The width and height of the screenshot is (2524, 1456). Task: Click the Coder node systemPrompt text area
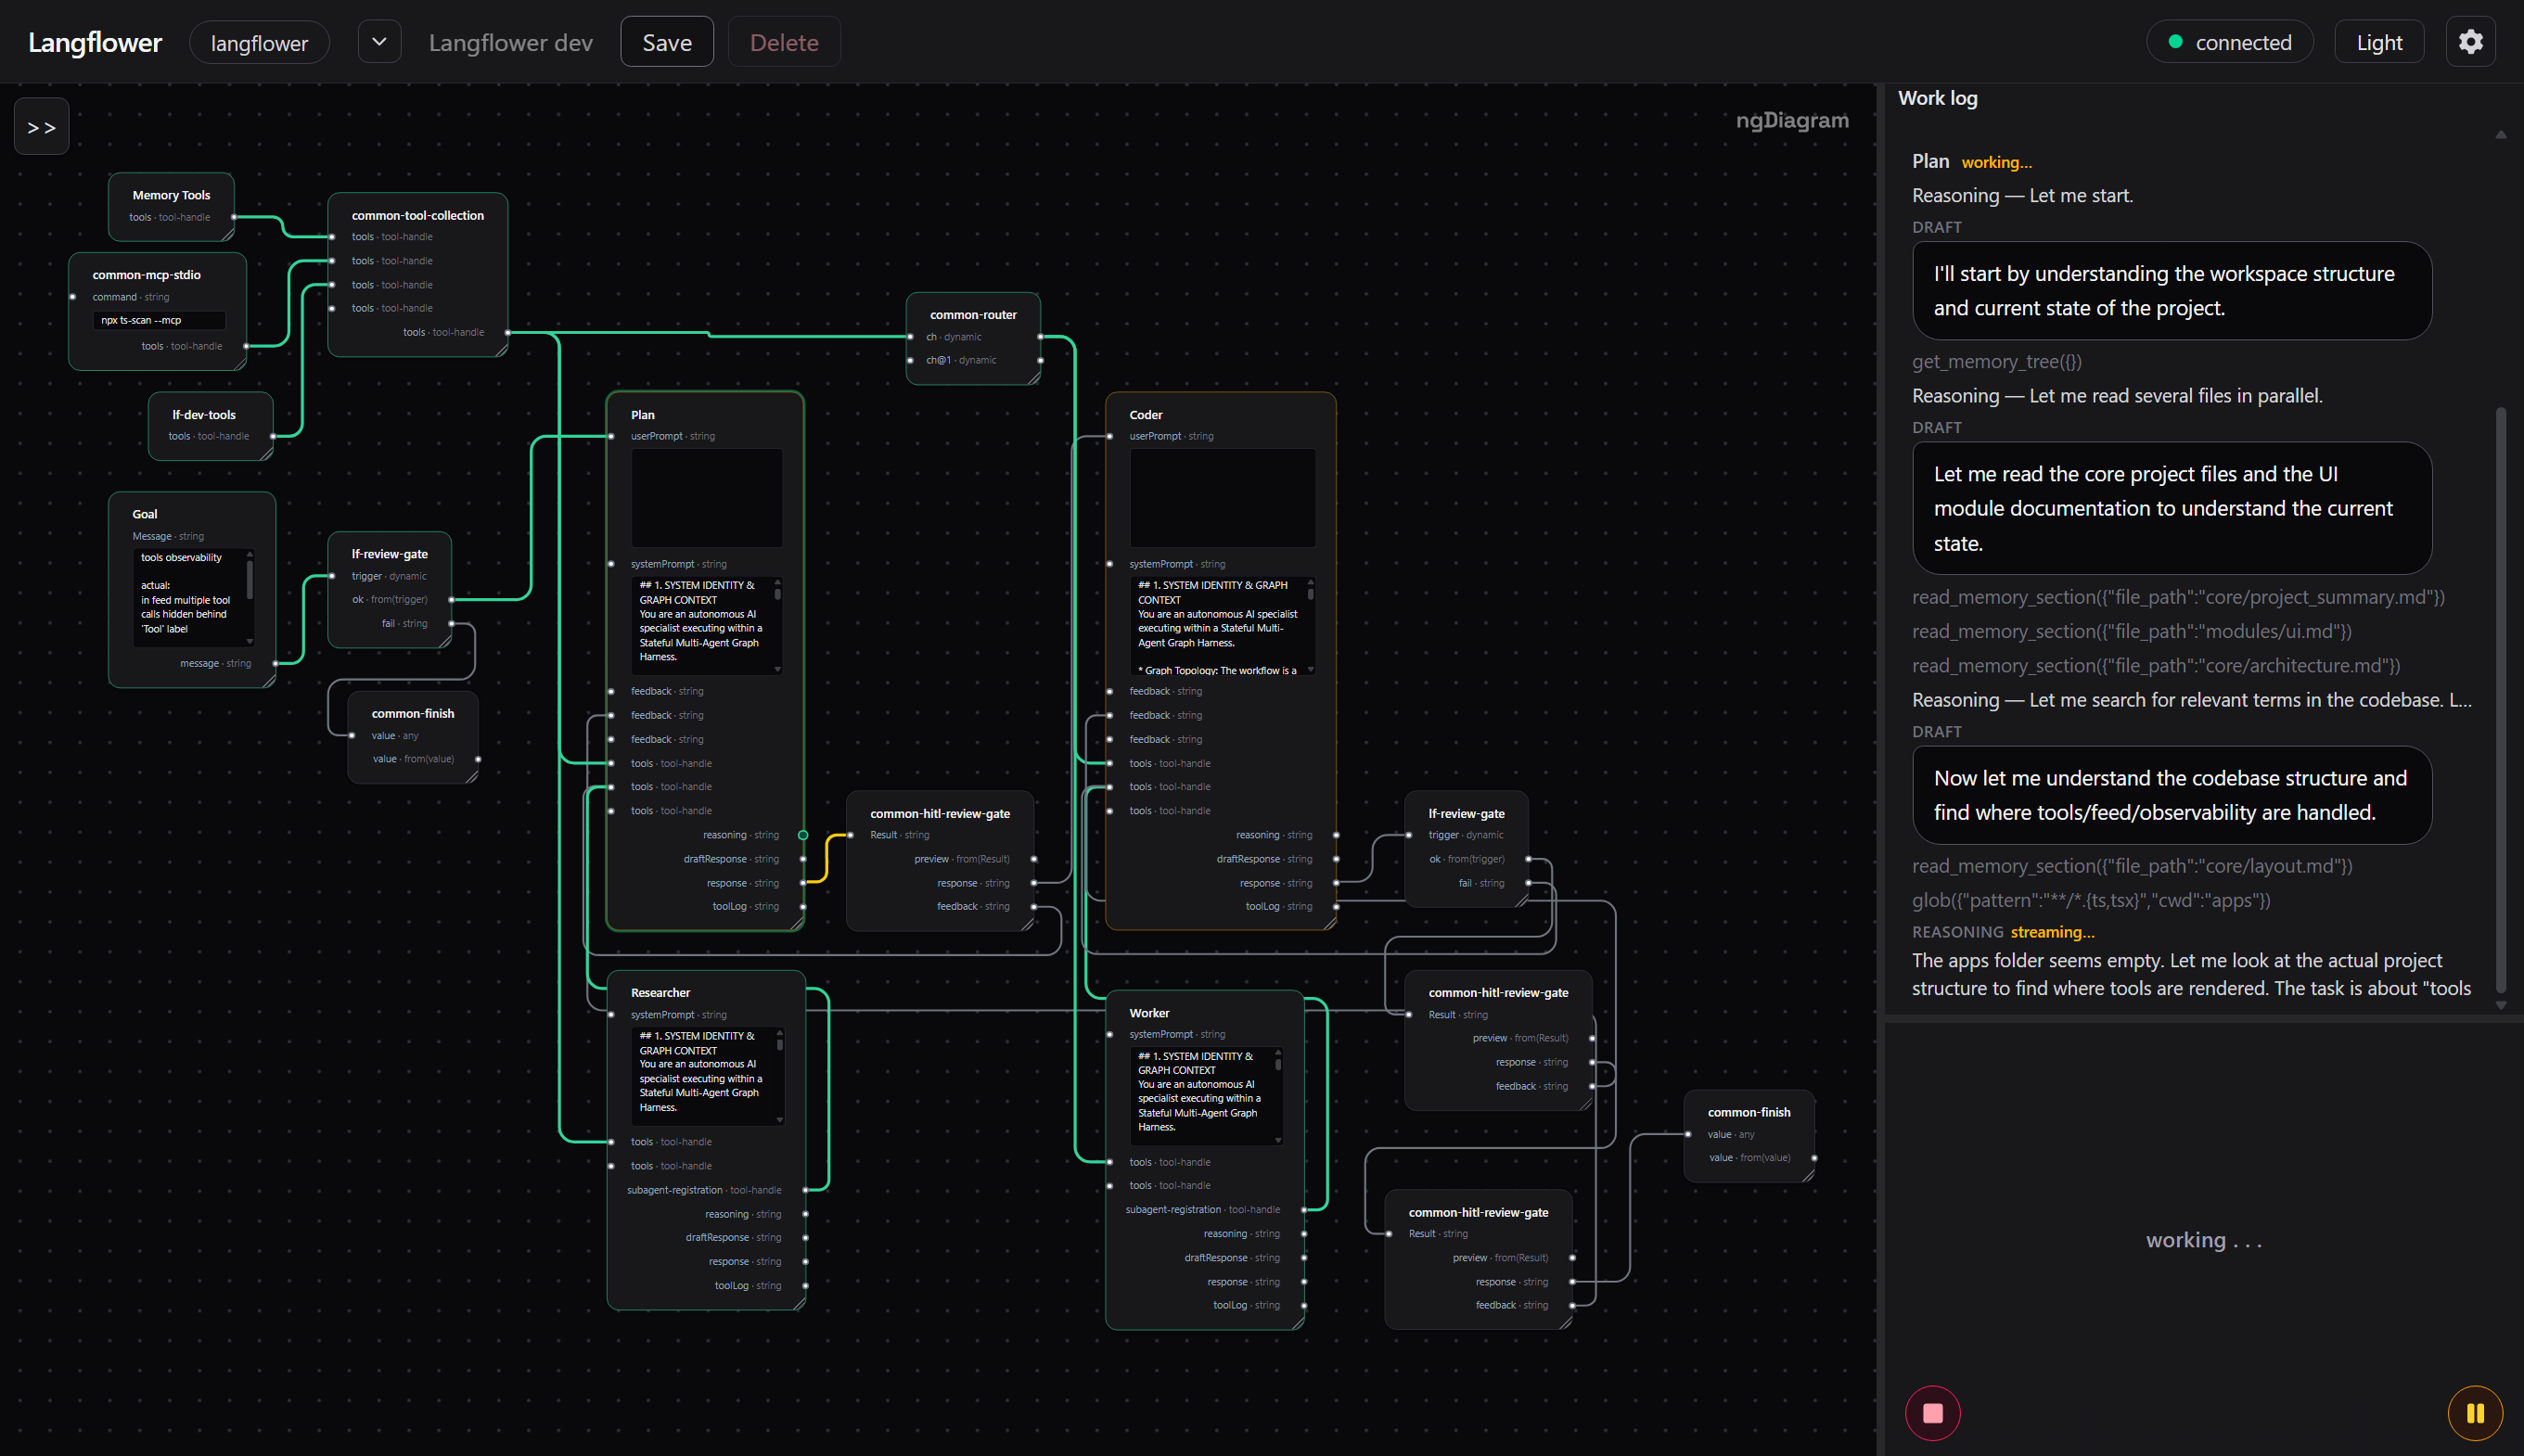(x=1222, y=625)
